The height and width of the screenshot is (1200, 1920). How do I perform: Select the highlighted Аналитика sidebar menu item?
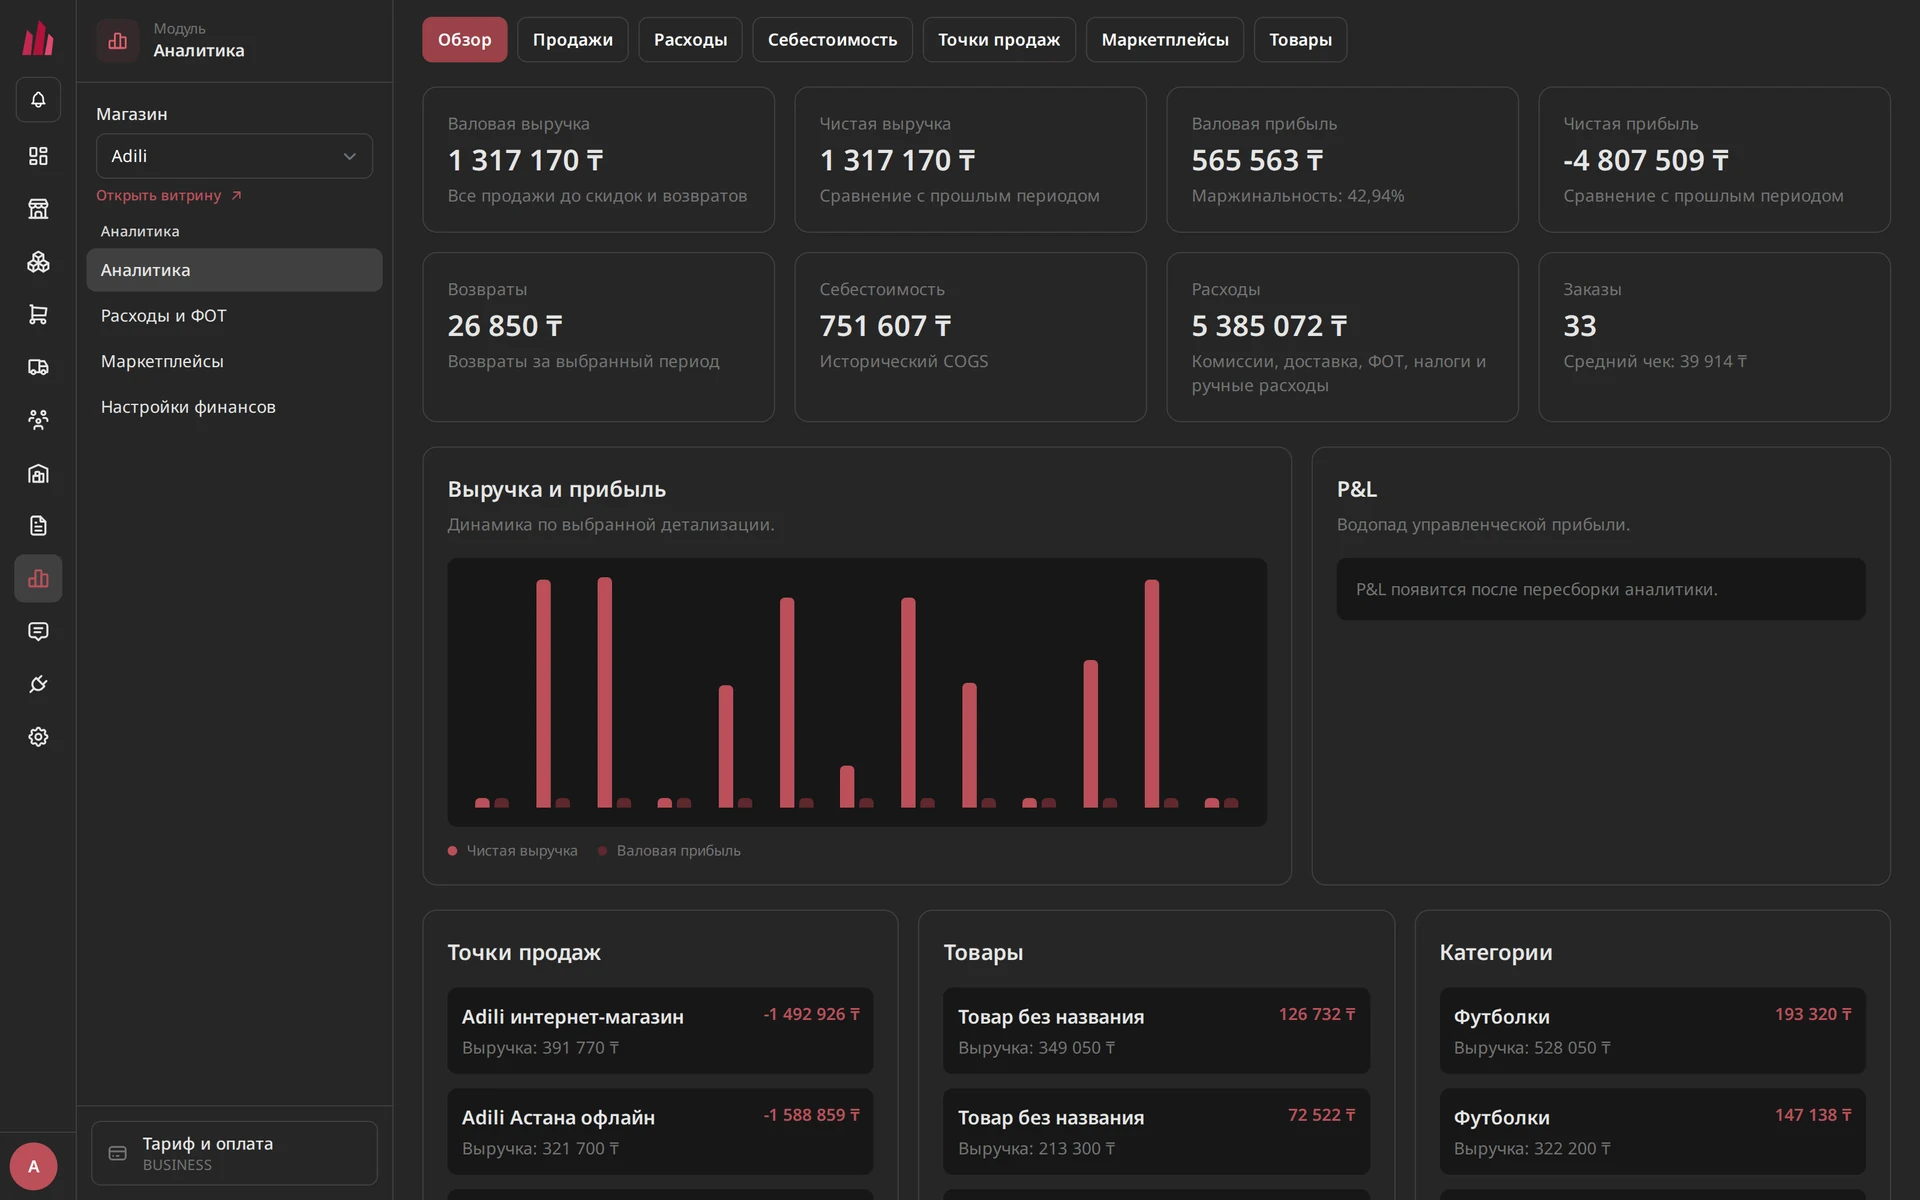(234, 270)
